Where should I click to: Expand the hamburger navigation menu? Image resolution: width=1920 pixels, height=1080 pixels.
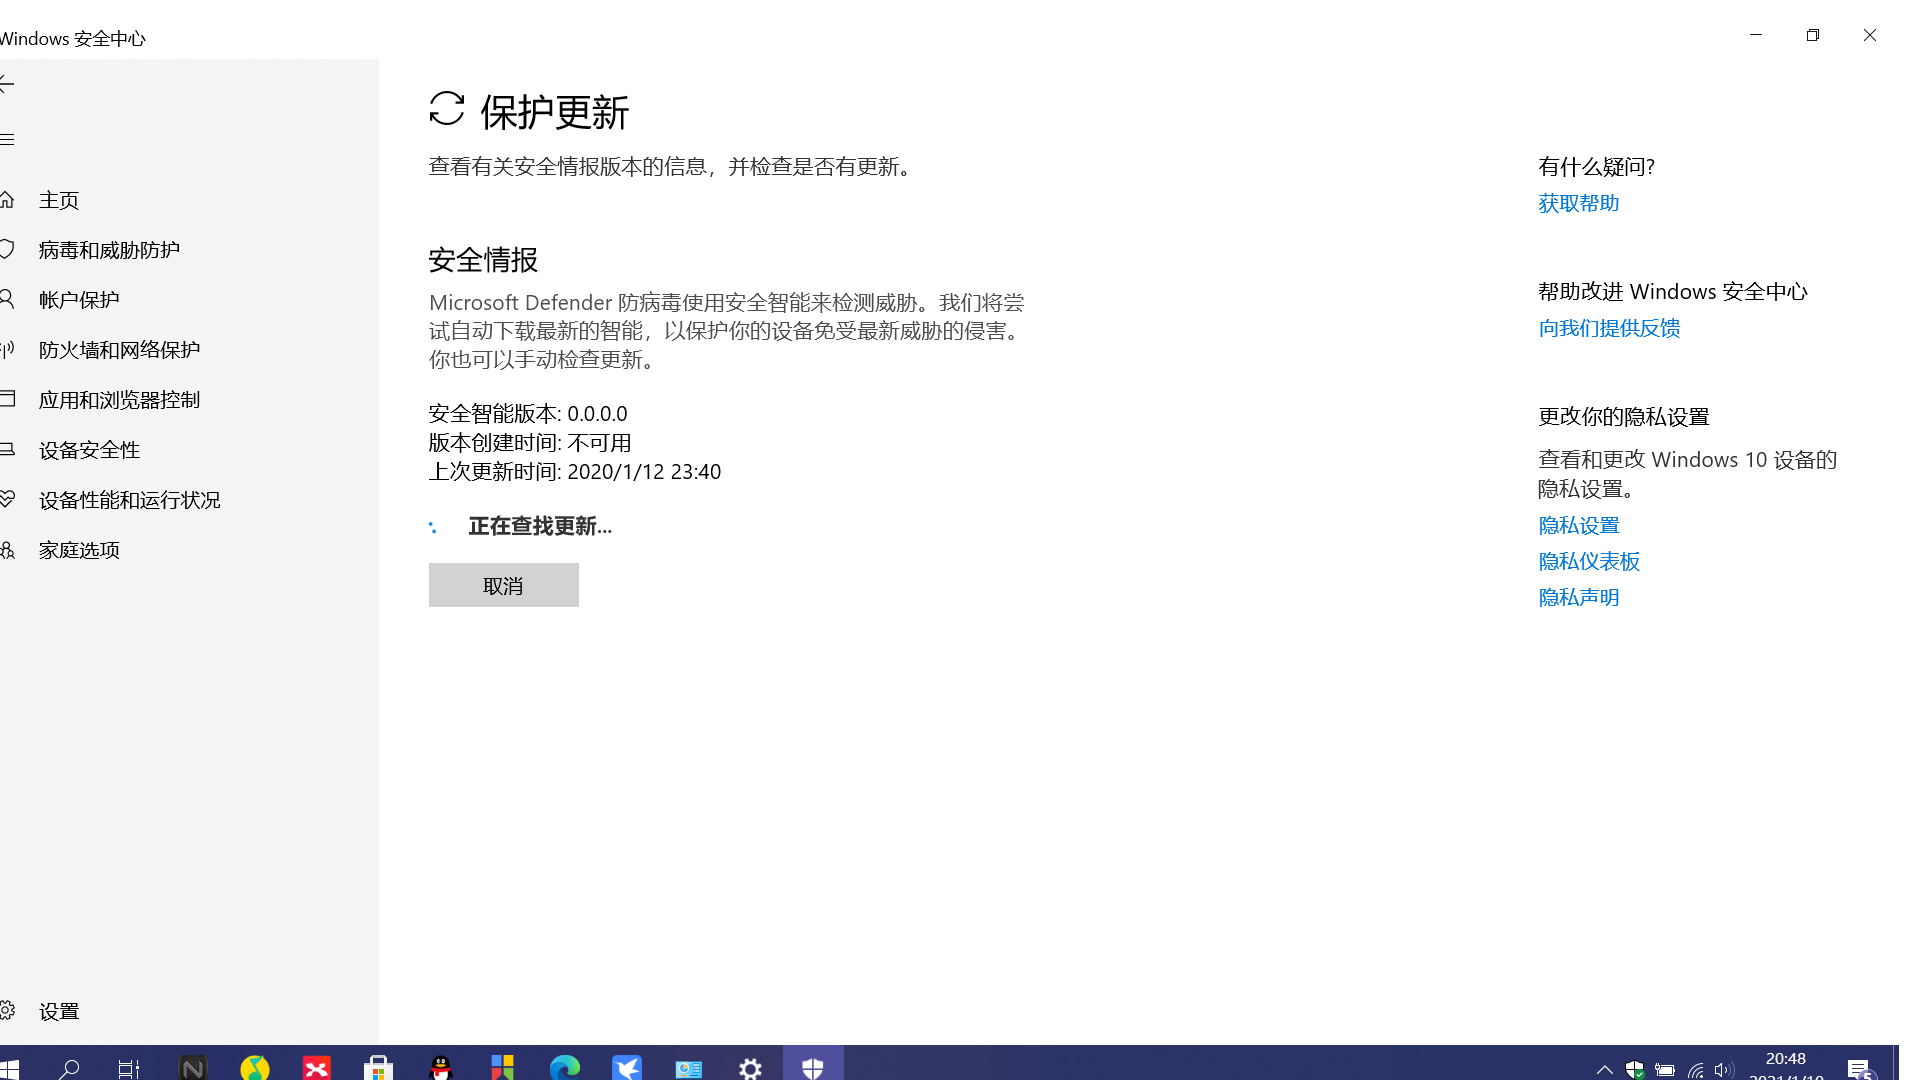tap(7, 140)
